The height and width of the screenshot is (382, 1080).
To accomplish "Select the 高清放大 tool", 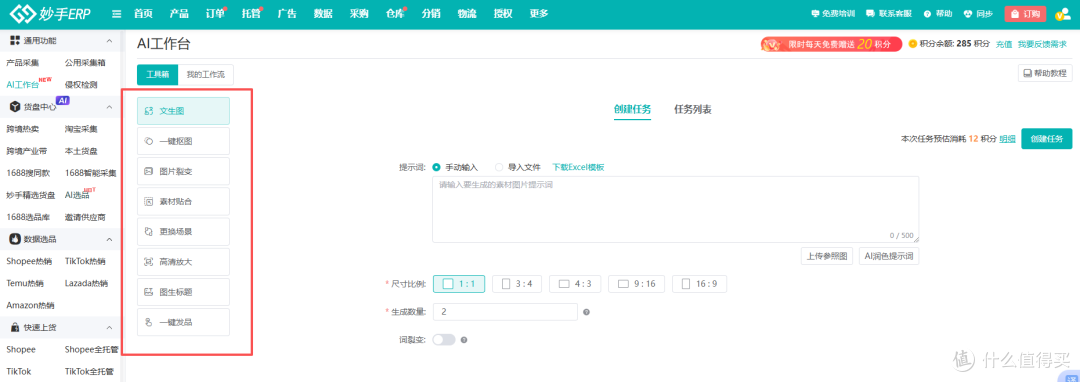I will (183, 262).
